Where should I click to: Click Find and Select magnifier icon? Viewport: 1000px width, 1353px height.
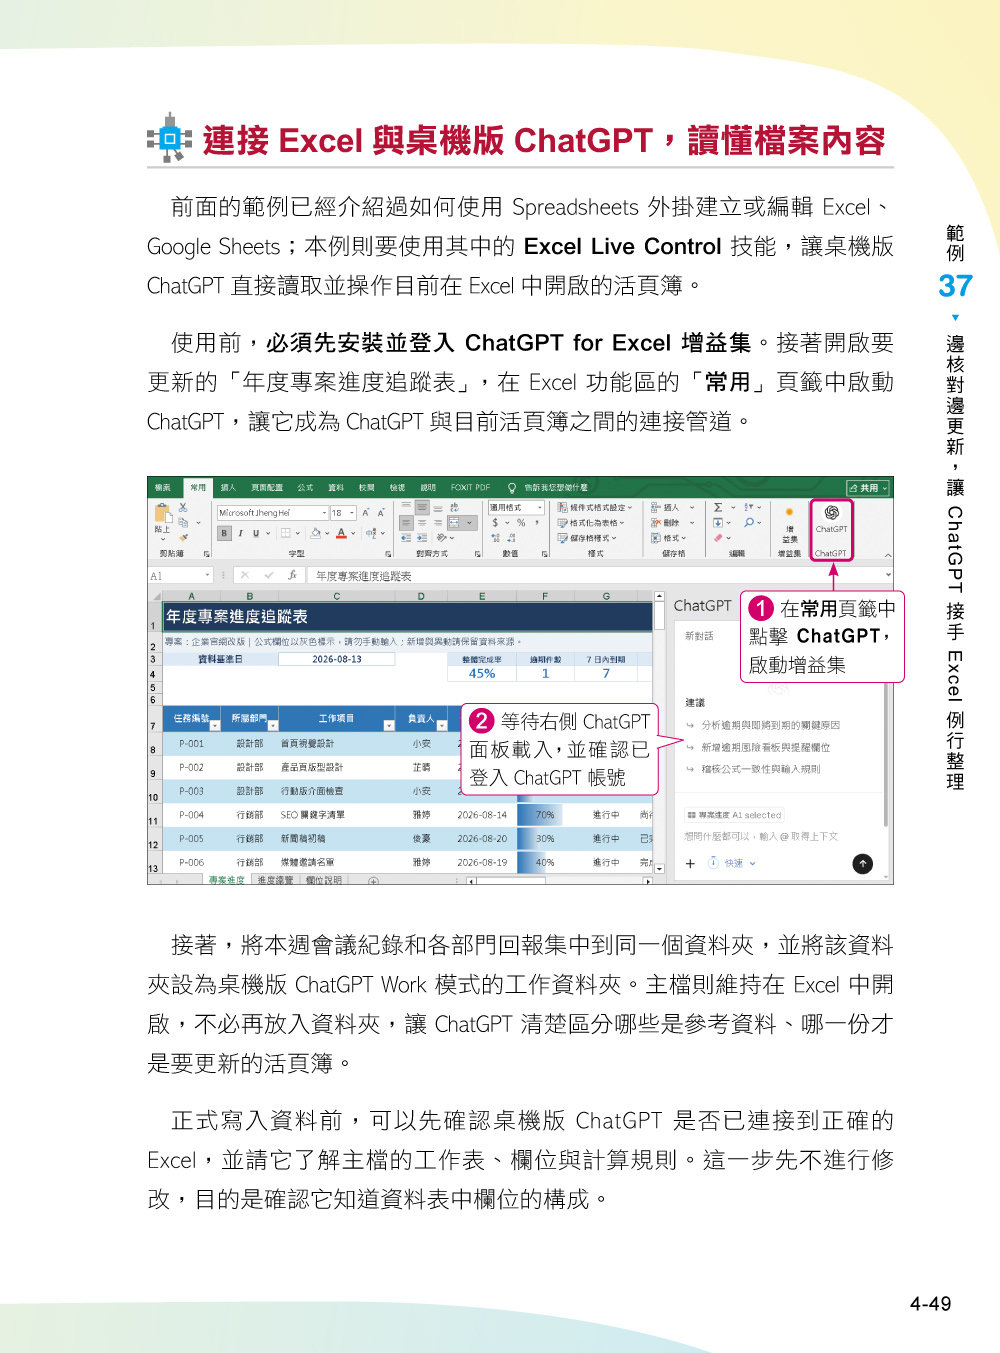pyautogui.click(x=749, y=523)
